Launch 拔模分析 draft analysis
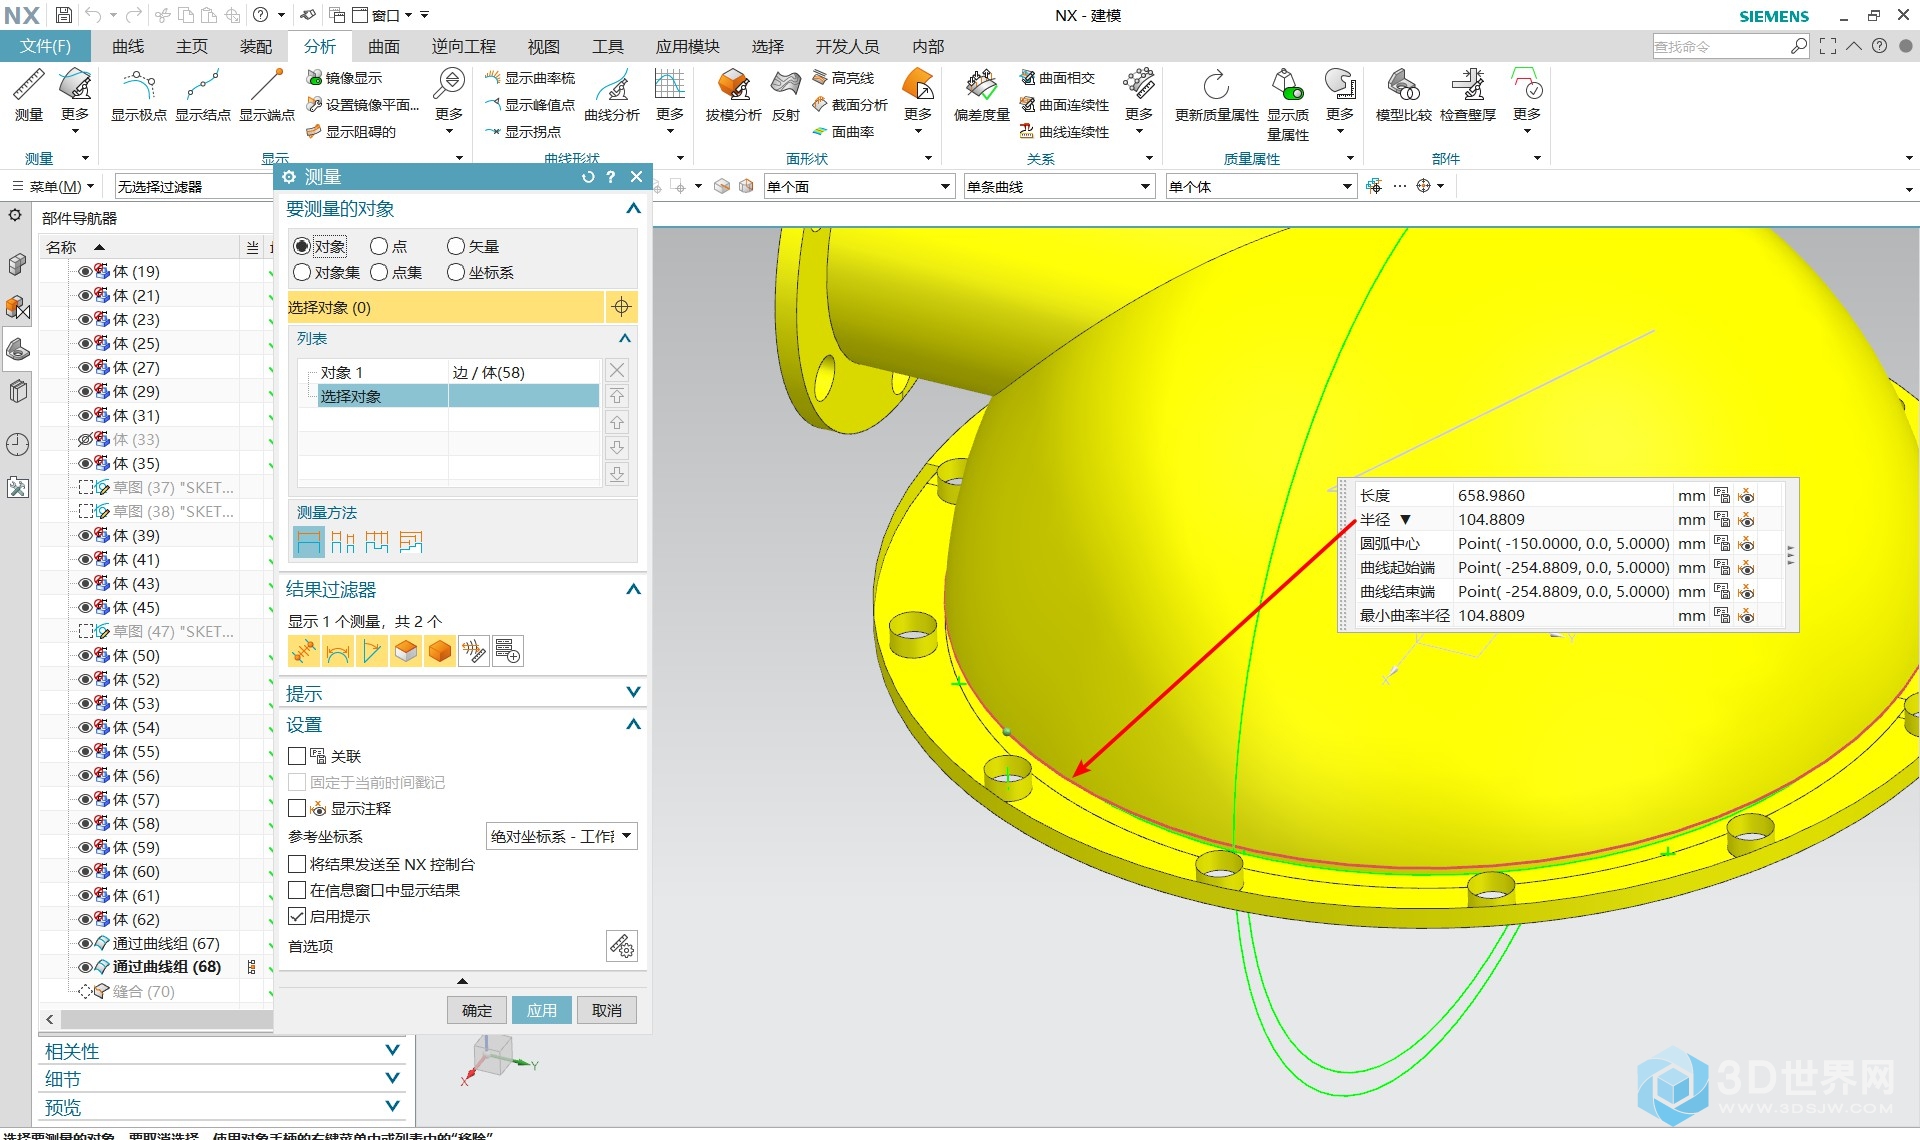The image size is (1920, 1140). [x=734, y=95]
